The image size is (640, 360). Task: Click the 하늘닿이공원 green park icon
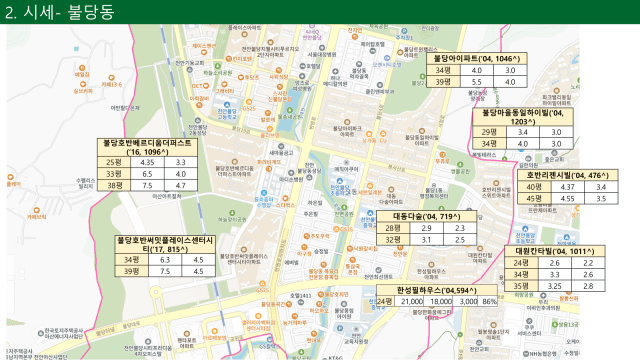pyautogui.click(x=232, y=213)
